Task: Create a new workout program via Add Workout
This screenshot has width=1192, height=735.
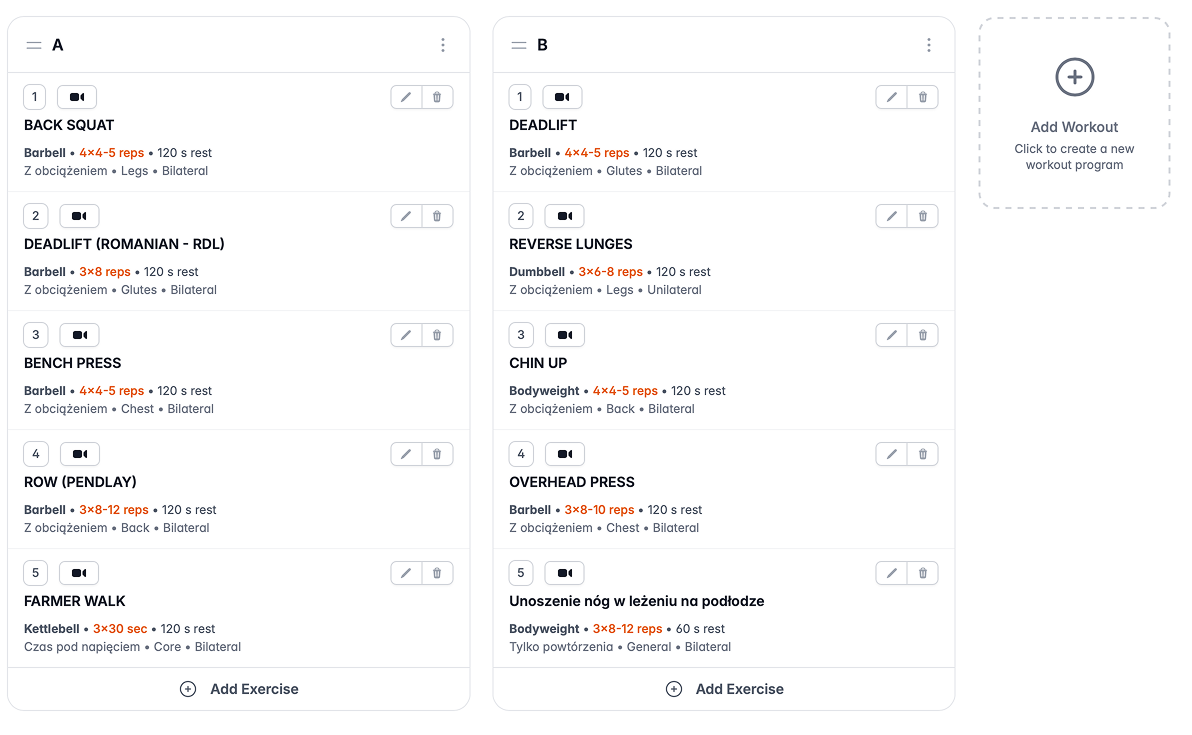Action: point(1074,113)
